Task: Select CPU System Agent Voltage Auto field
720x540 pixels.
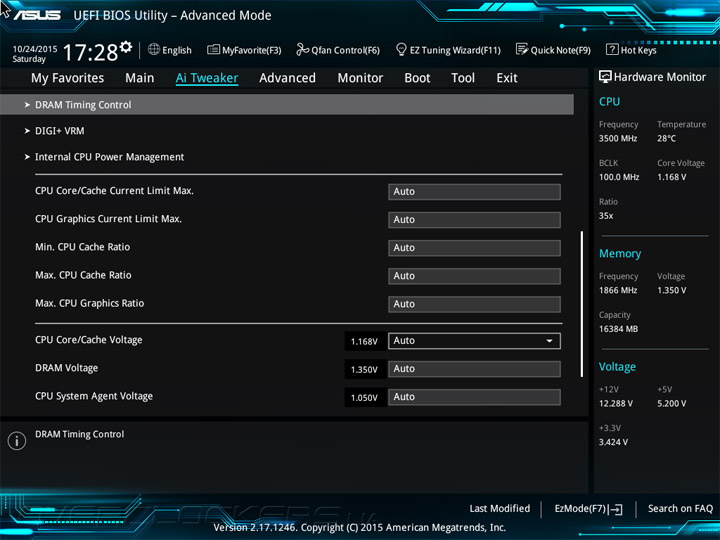Action: [474, 397]
